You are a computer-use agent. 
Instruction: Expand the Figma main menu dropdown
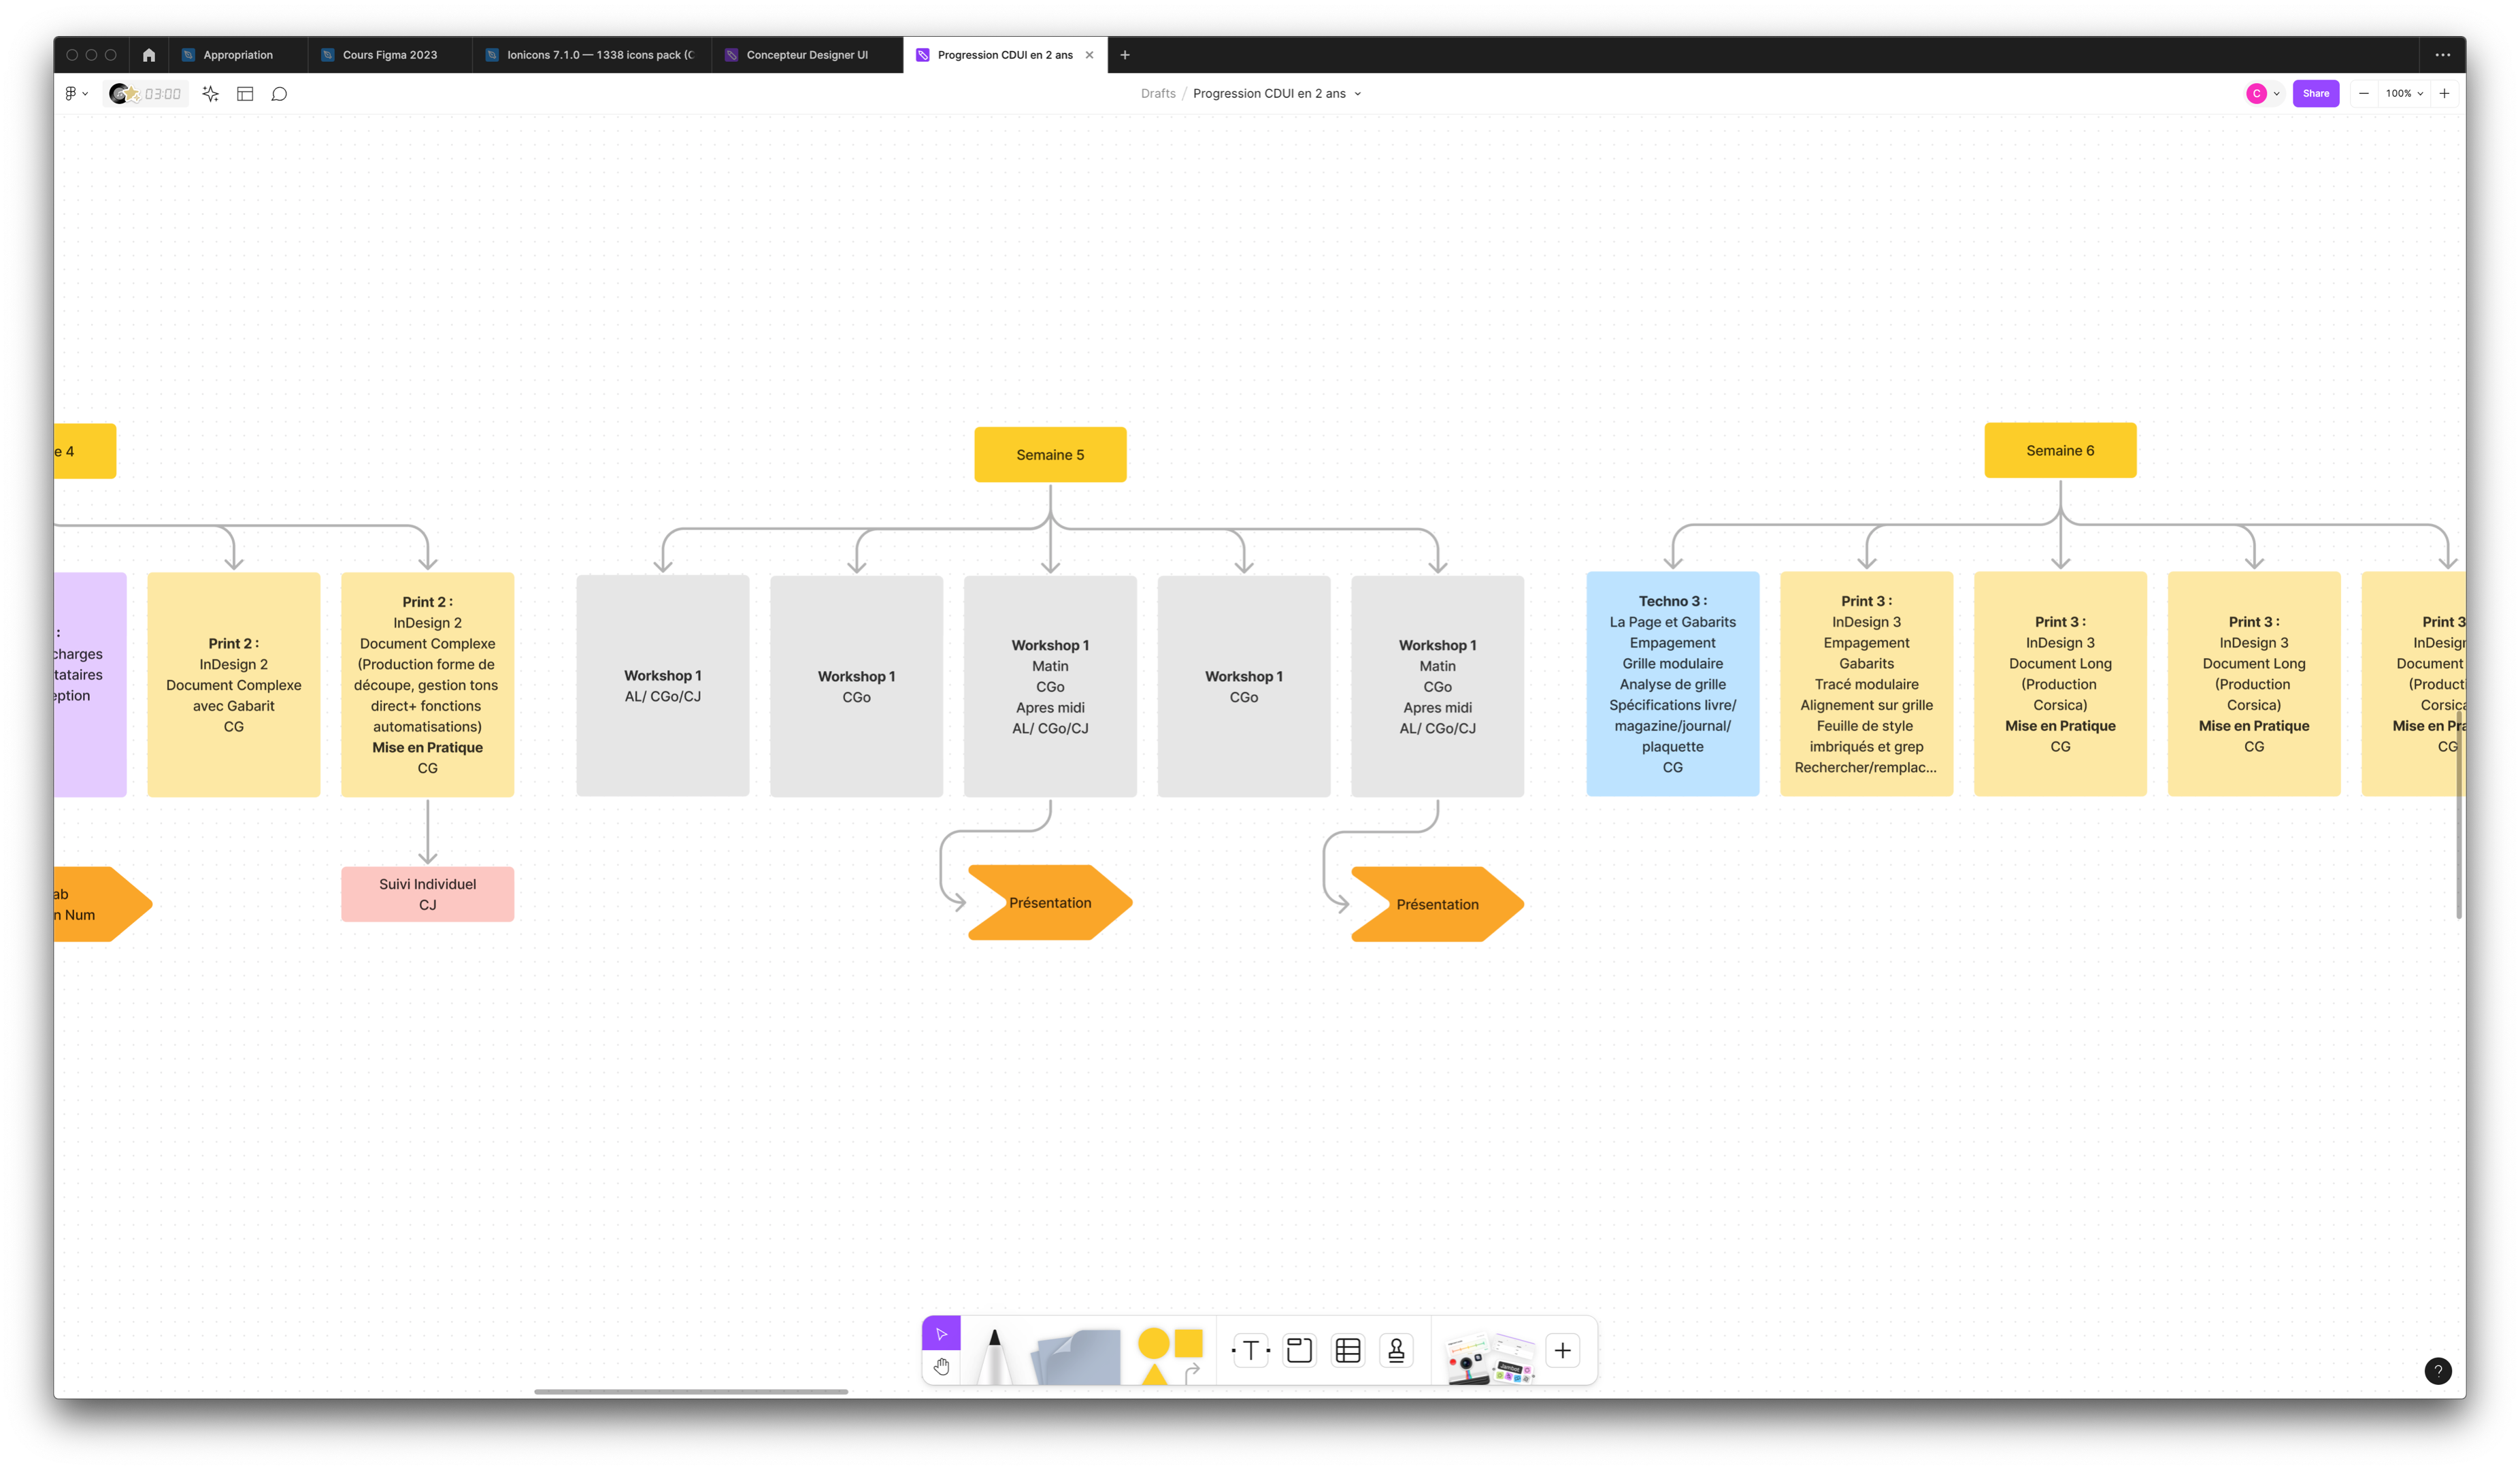tap(76, 94)
